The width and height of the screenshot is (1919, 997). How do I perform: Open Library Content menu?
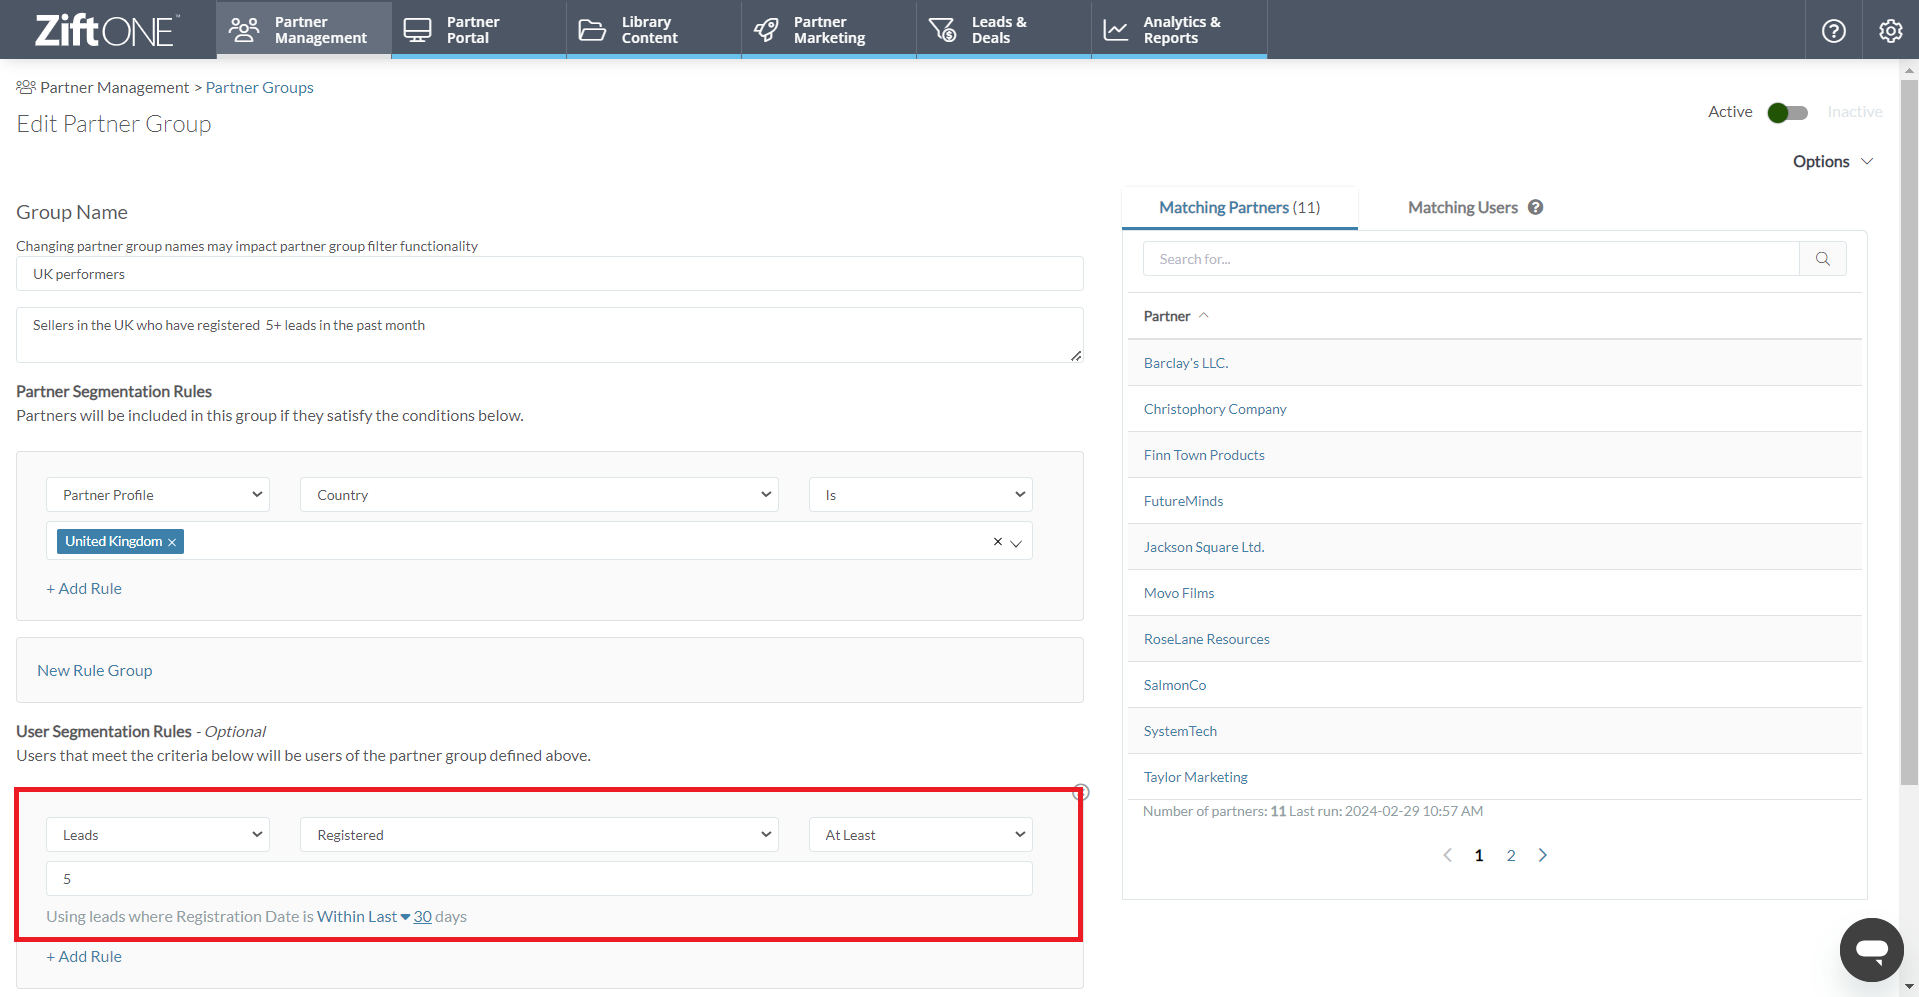click(x=653, y=30)
